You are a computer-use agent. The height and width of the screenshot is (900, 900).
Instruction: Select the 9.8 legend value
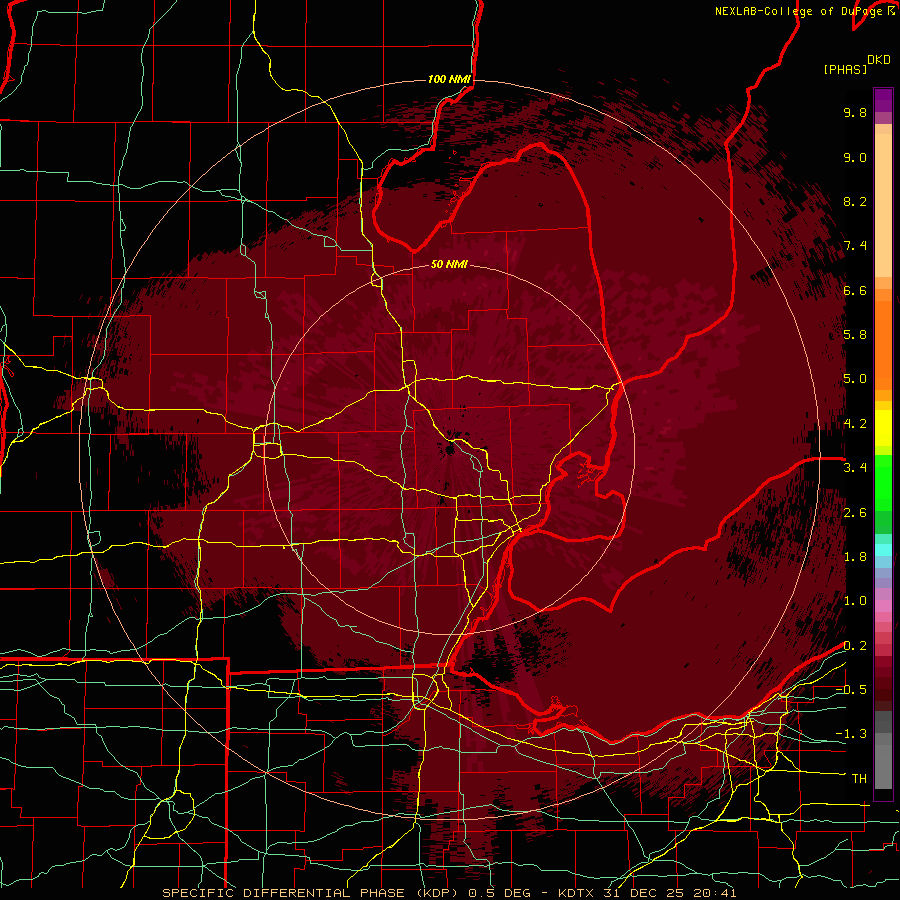[855, 112]
